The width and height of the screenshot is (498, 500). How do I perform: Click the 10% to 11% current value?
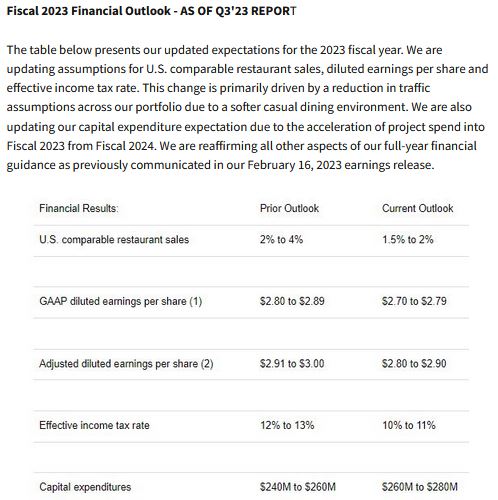pos(409,425)
